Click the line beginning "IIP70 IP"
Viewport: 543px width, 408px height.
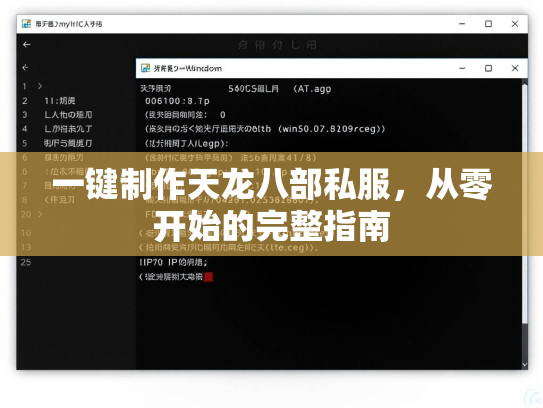(x=173, y=262)
